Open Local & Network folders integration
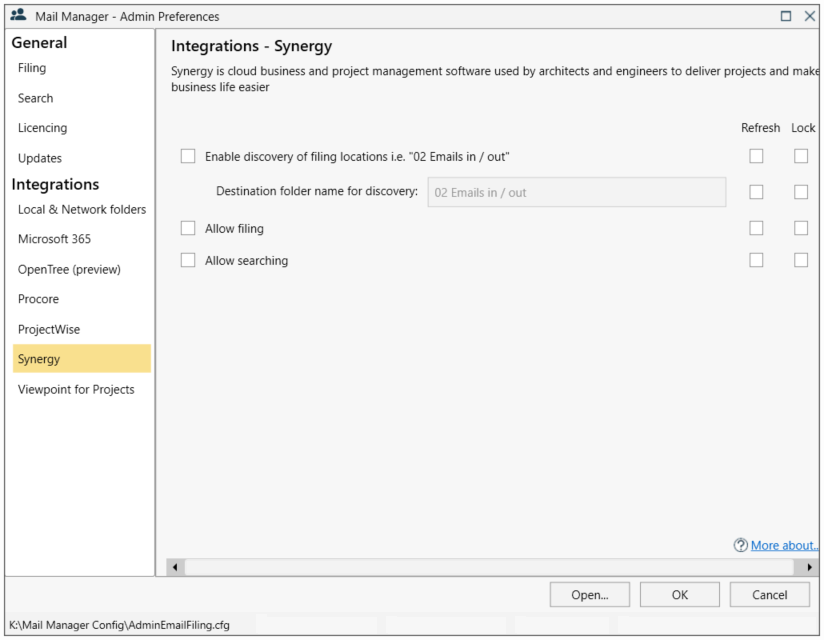 tap(81, 209)
